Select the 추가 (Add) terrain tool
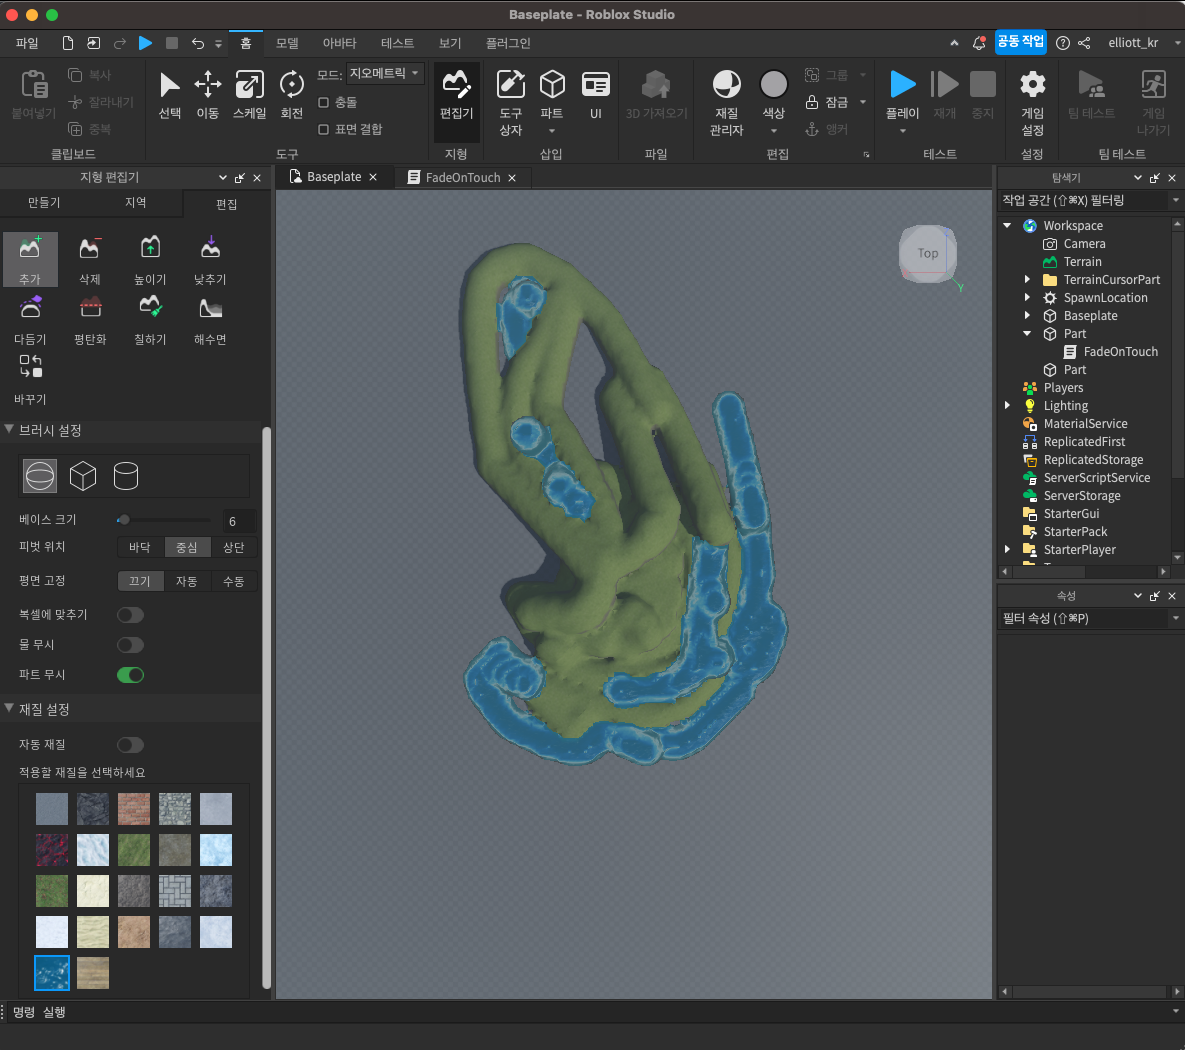This screenshot has height=1050, width=1185. pyautogui.click(x=30, y=259)
